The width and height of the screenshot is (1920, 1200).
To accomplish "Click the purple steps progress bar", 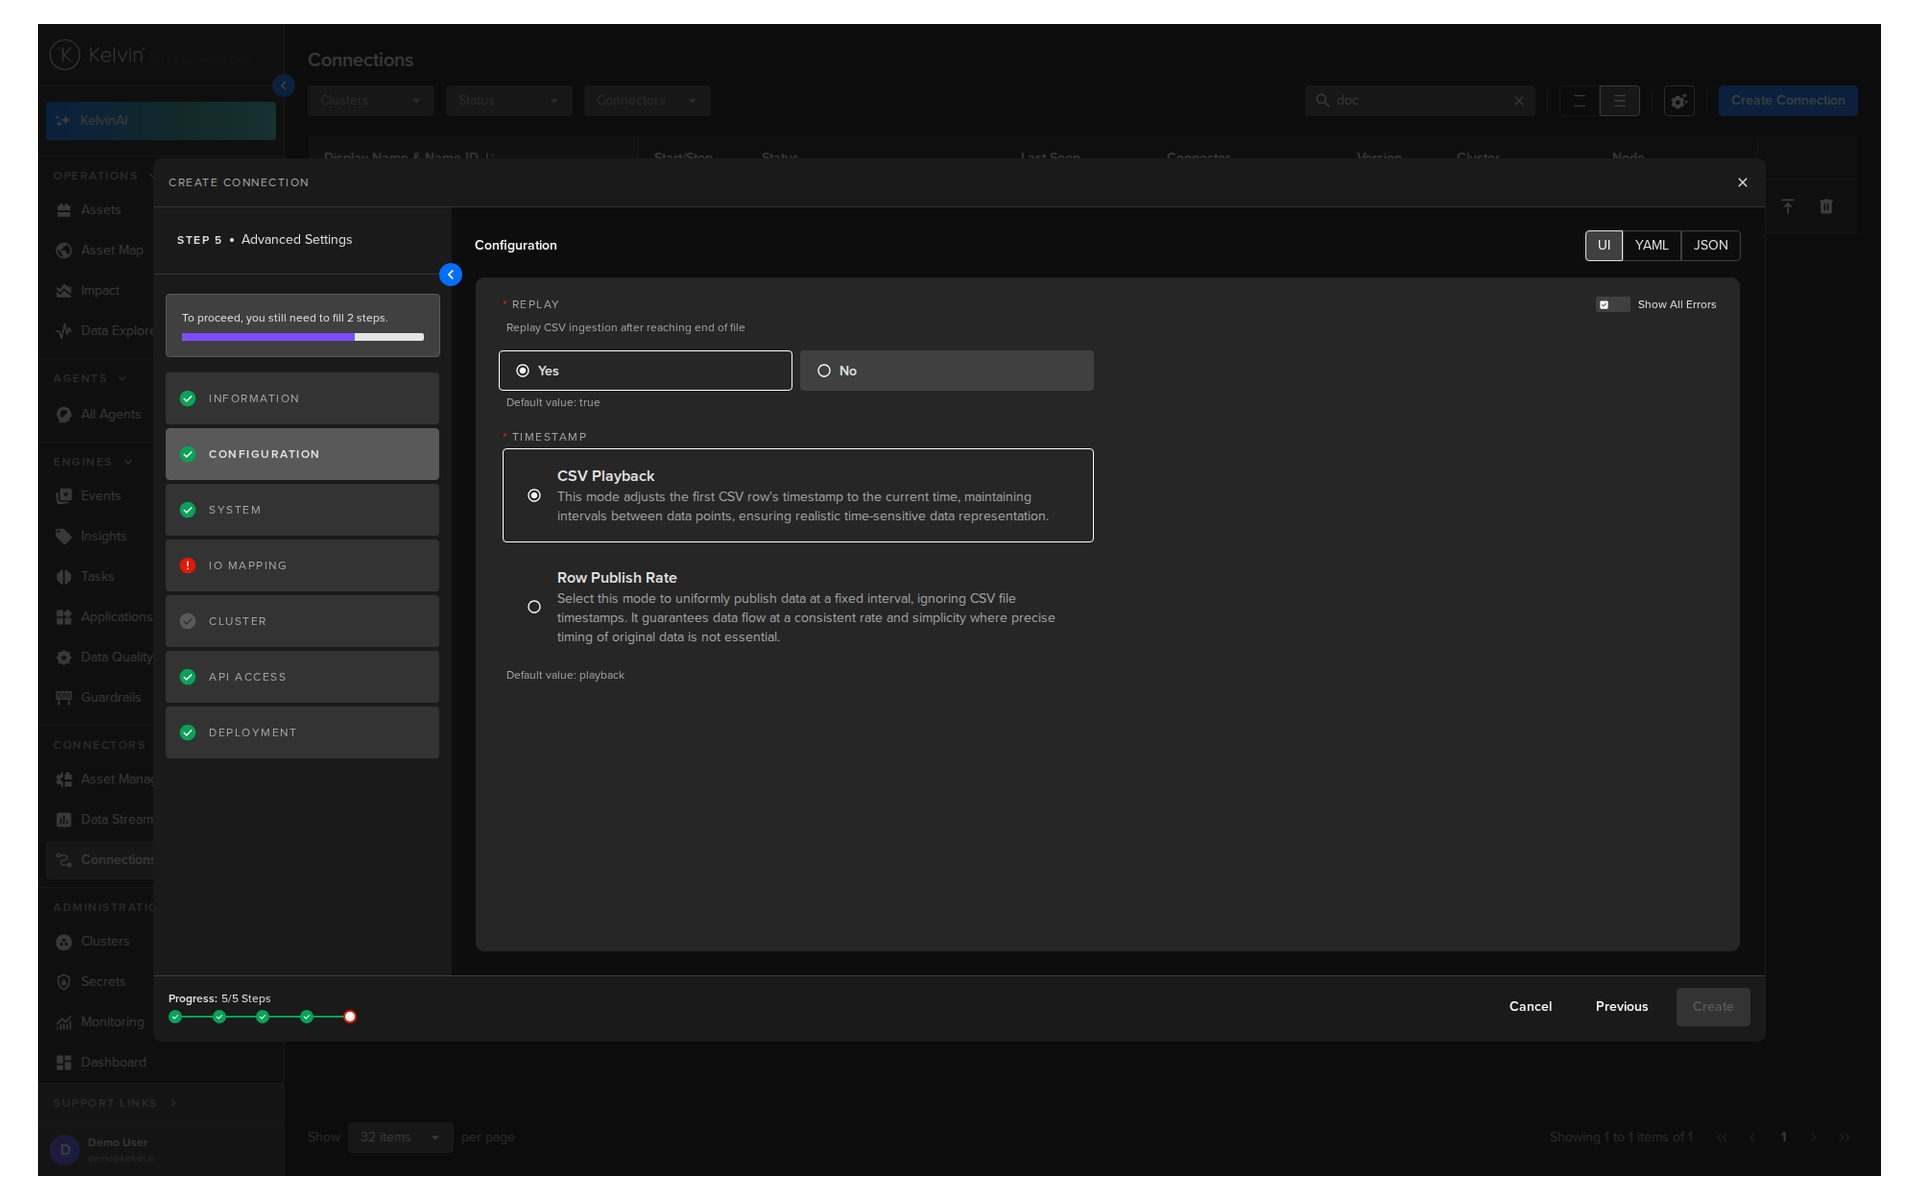I will click(x=303, y=337).
